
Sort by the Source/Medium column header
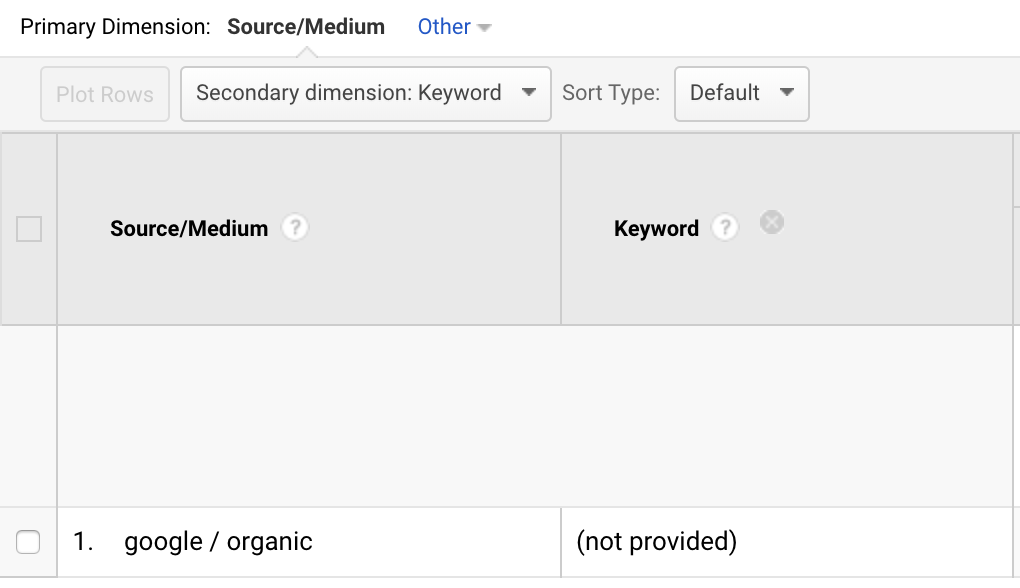(189, 229)
